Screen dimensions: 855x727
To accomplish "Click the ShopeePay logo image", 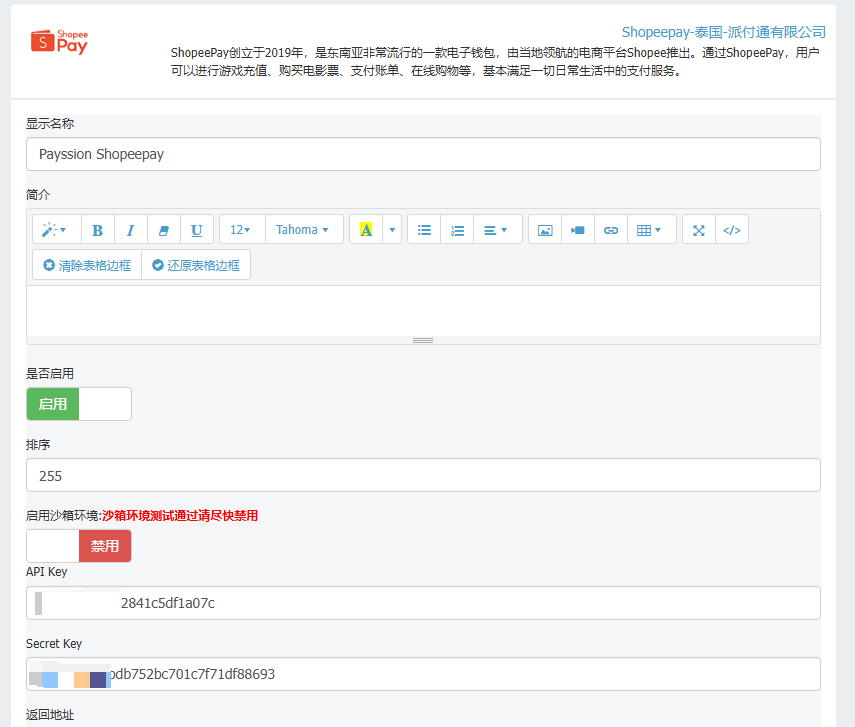I will pyautogui.click(x=59, y=42).
